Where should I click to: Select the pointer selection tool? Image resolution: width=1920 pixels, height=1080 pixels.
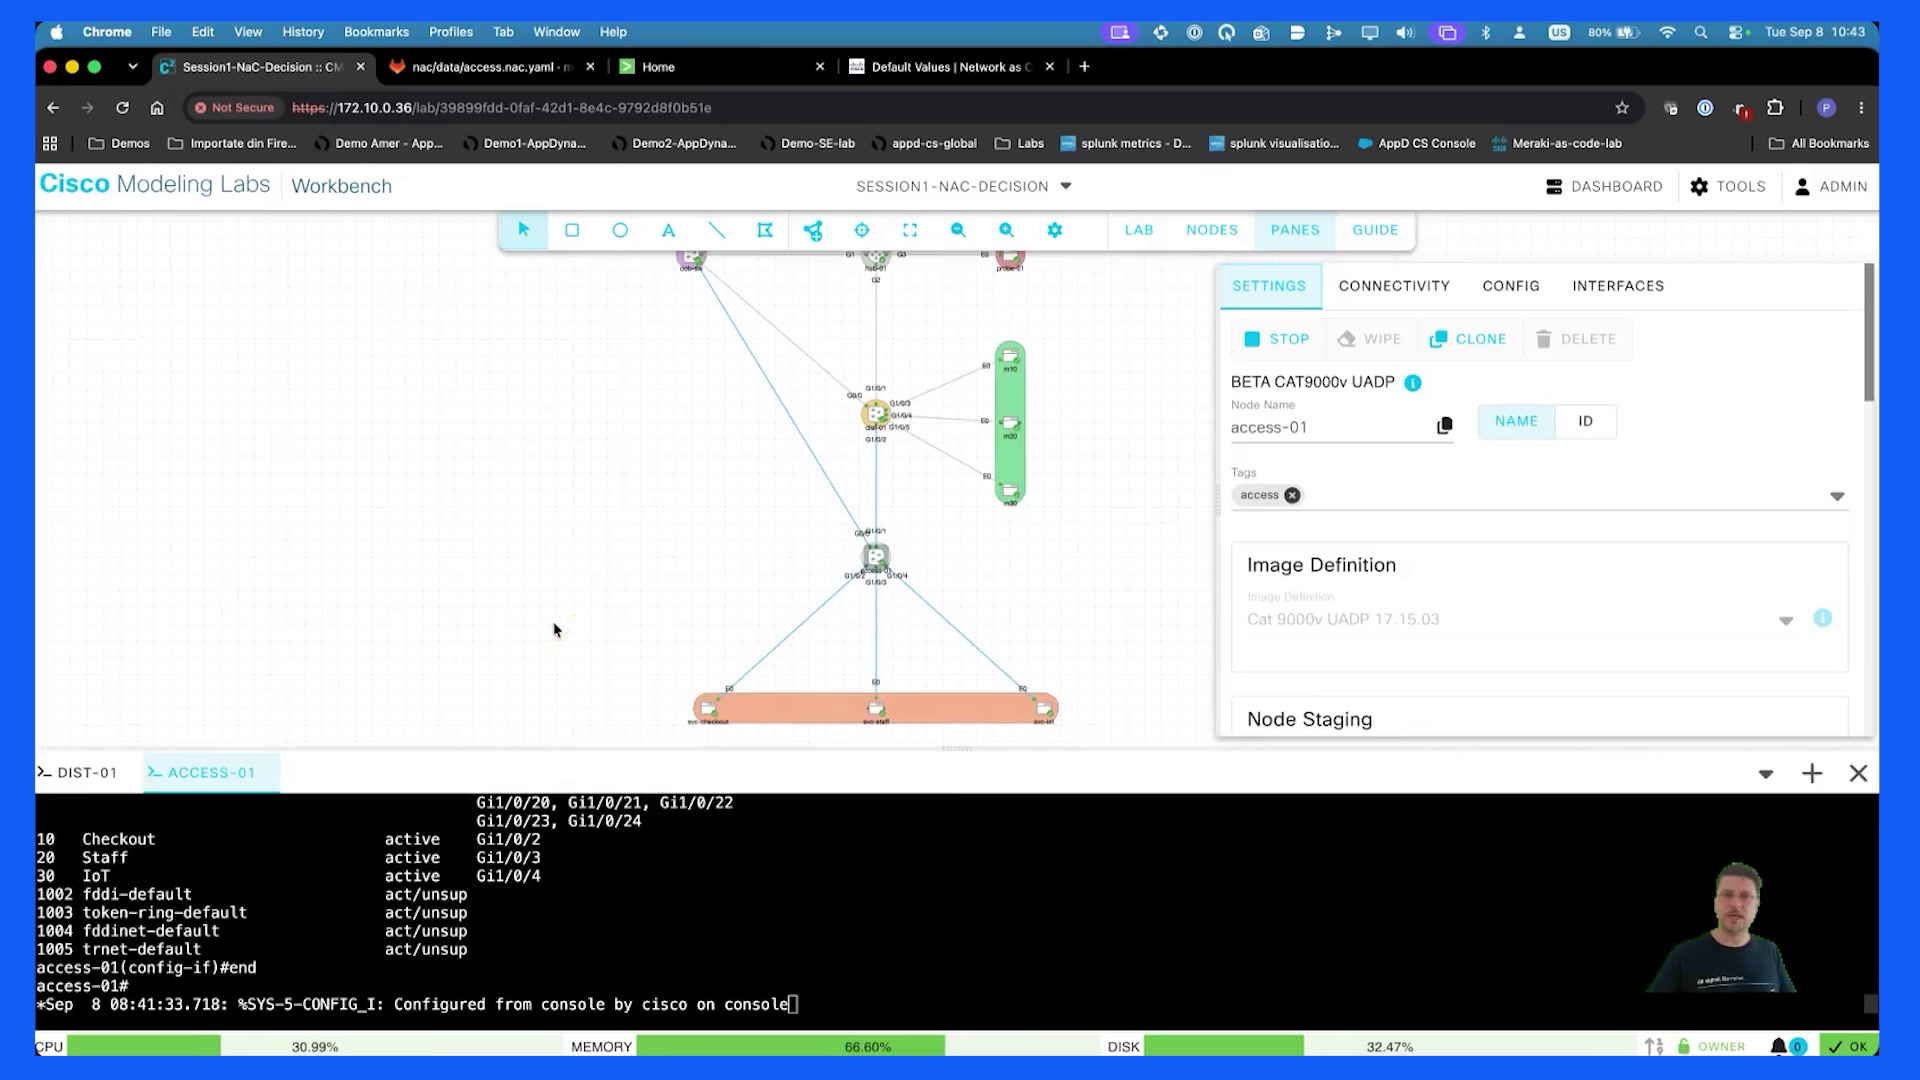click(x=523, y=230)
